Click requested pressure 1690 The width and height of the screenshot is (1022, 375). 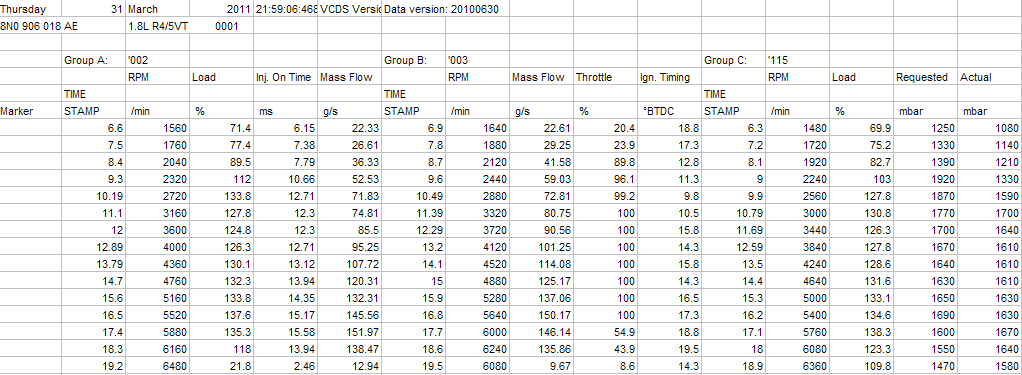[x=926, y=314]
